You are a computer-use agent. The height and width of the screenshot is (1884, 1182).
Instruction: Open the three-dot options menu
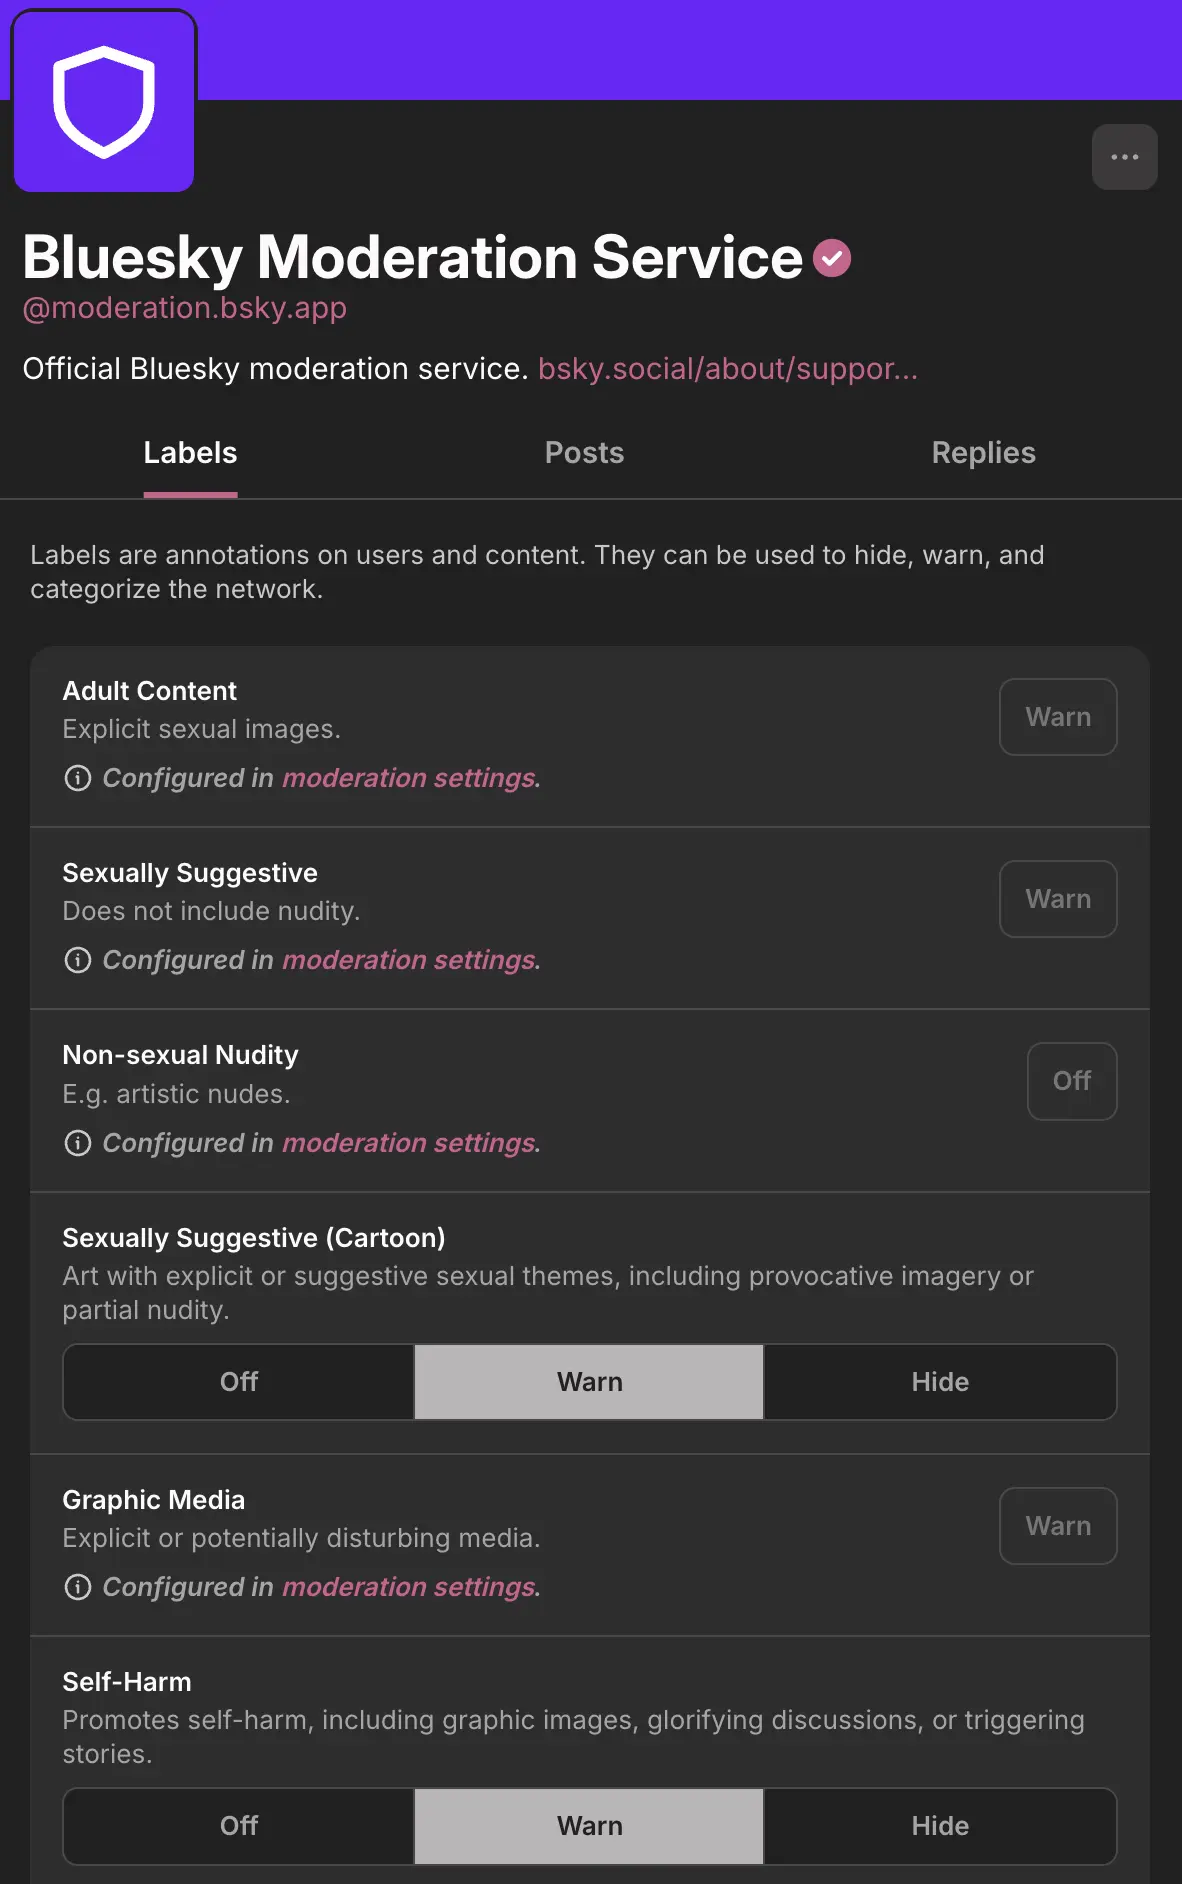(1124, 157)
